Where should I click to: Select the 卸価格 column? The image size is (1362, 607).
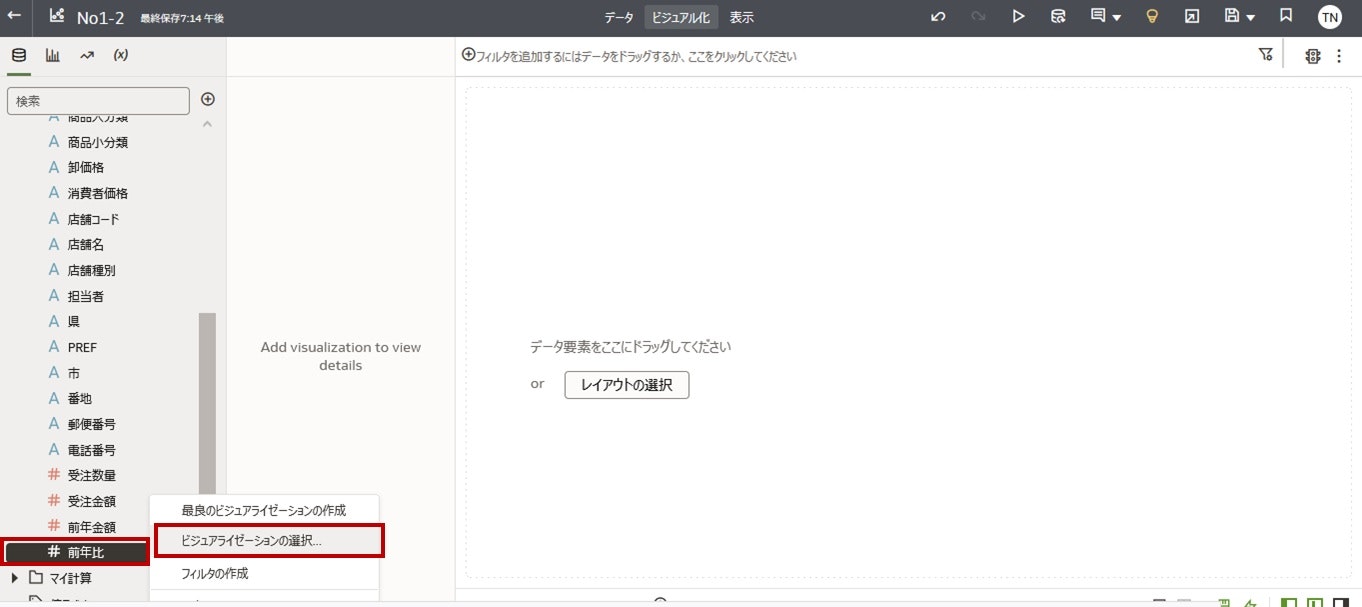86,167
